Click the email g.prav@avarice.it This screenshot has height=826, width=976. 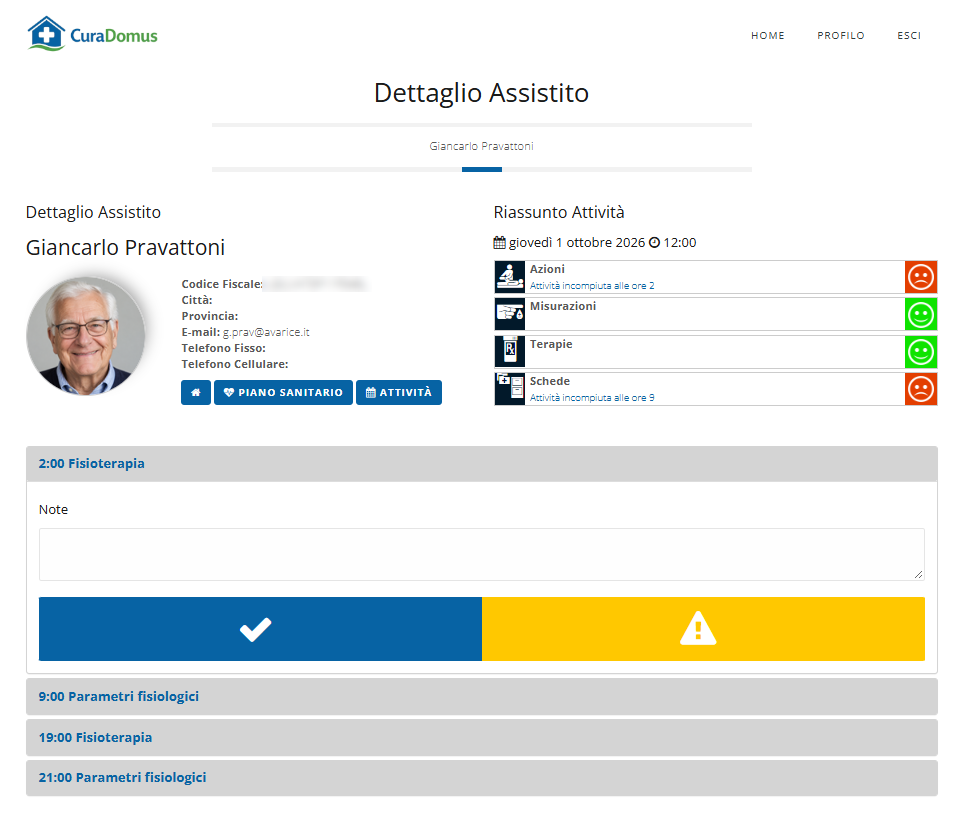pyautogui.click(x=266, y=332)
